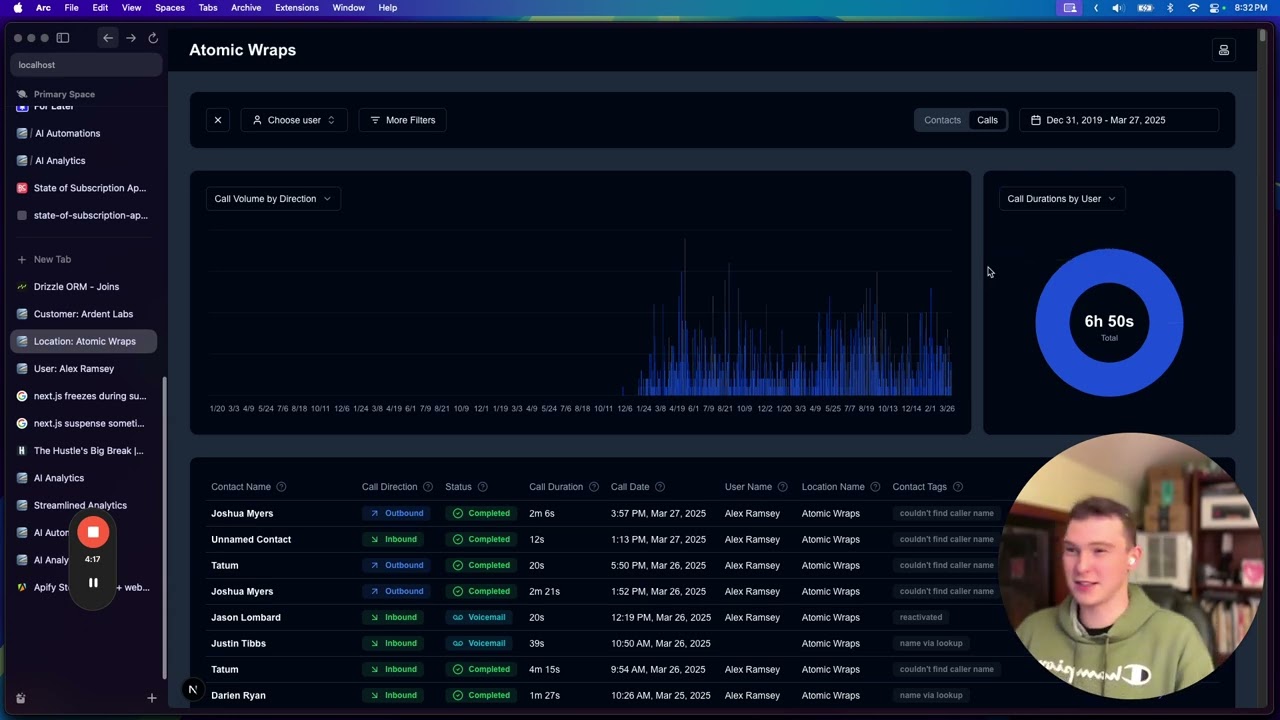Click the reactivated contact tag
Image resolution: width=1280 pixels, height=720 pixels.
click(x=921, y=617)
